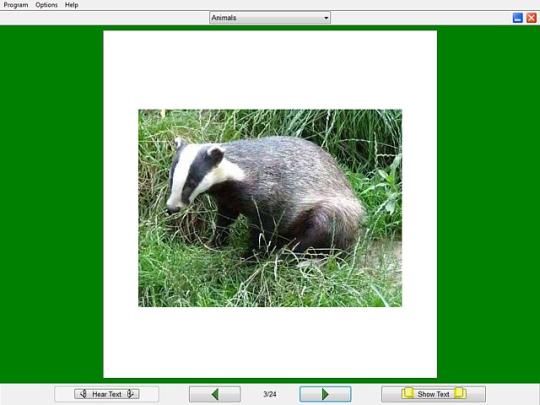
Task: Expand the Animals category dropdown
Action: coord(270,18)
